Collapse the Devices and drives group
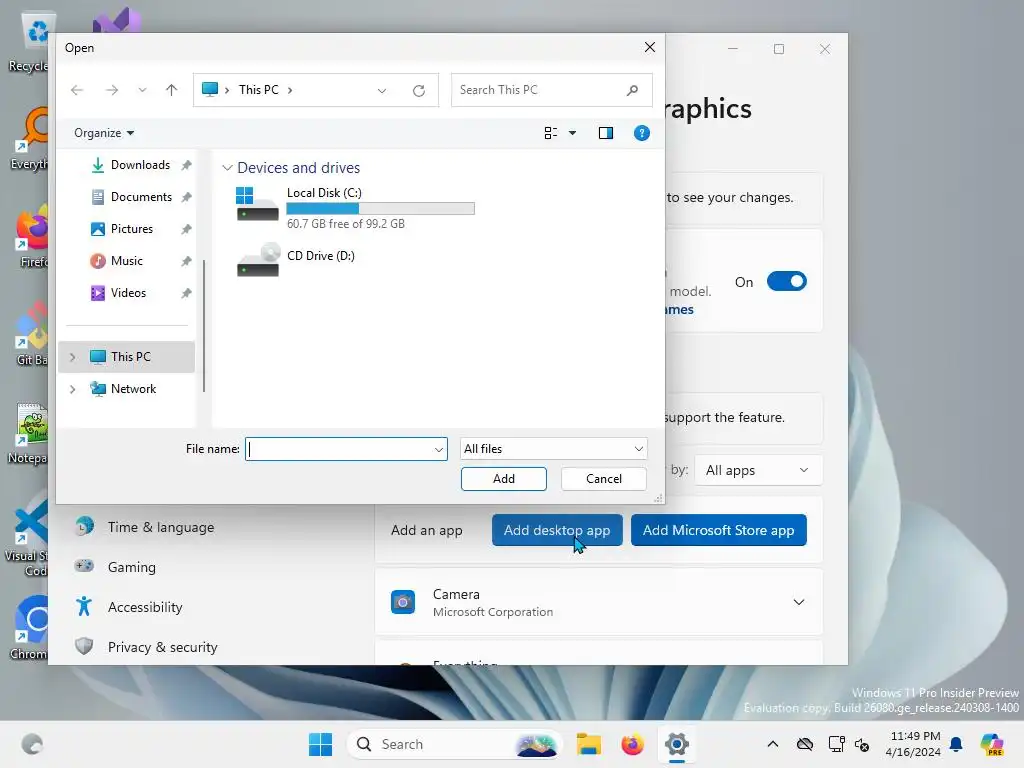This screenshot has height=768, width=1024. [x=227, y=168]
